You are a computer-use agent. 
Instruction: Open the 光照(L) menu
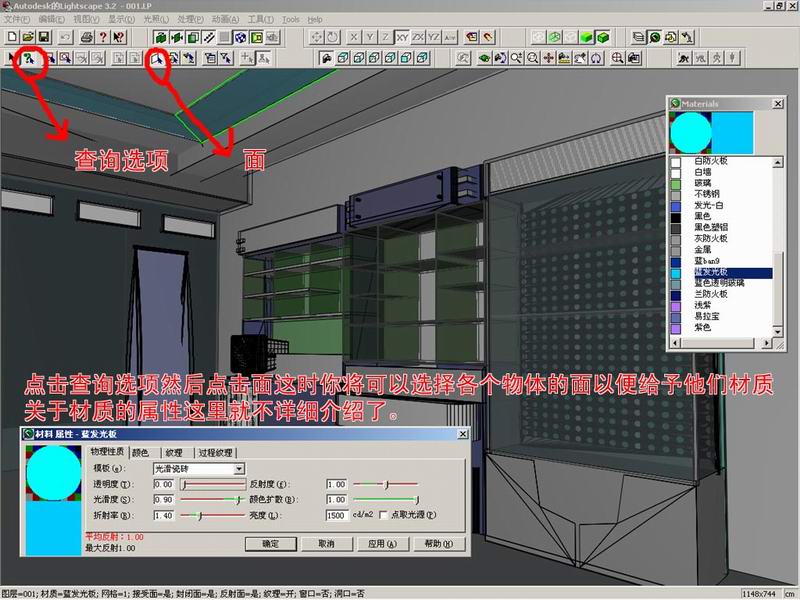[156, 19]
